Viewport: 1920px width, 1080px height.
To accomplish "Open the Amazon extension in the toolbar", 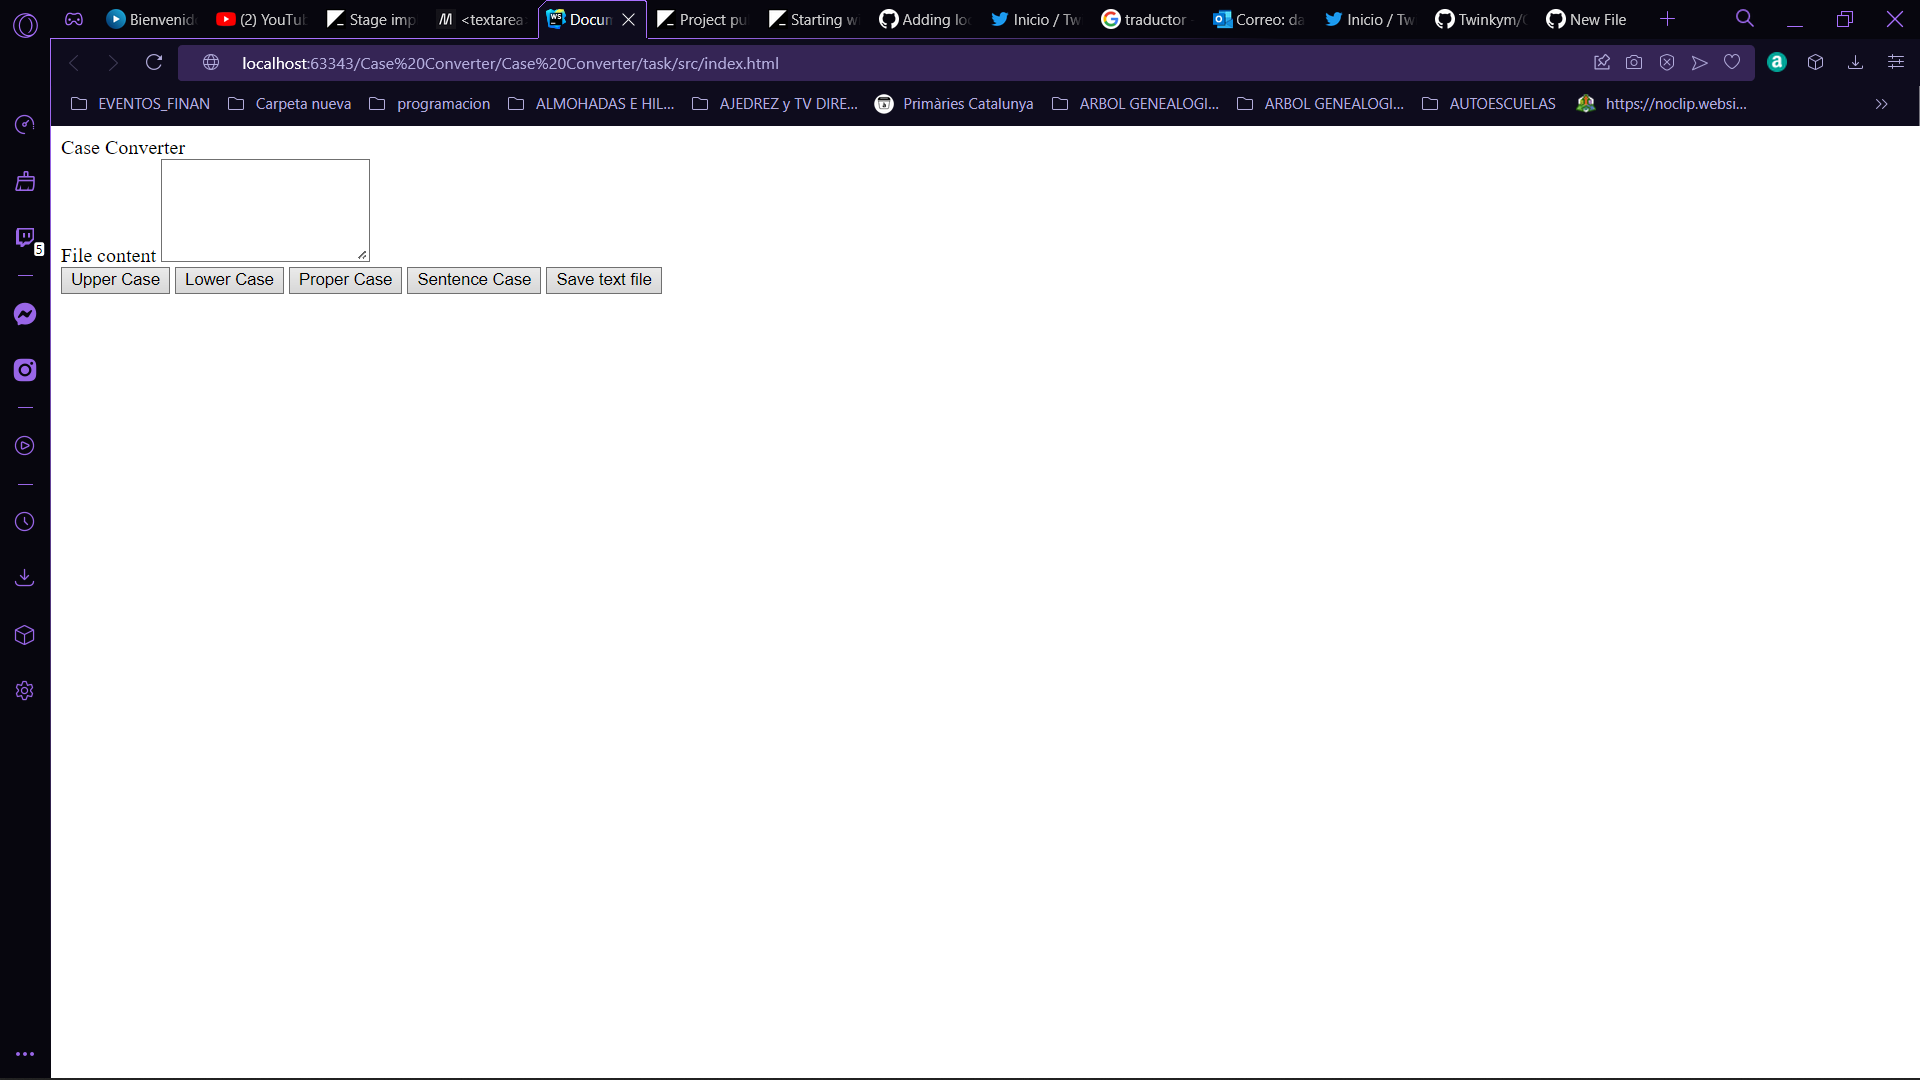I will click(1777, 62).
